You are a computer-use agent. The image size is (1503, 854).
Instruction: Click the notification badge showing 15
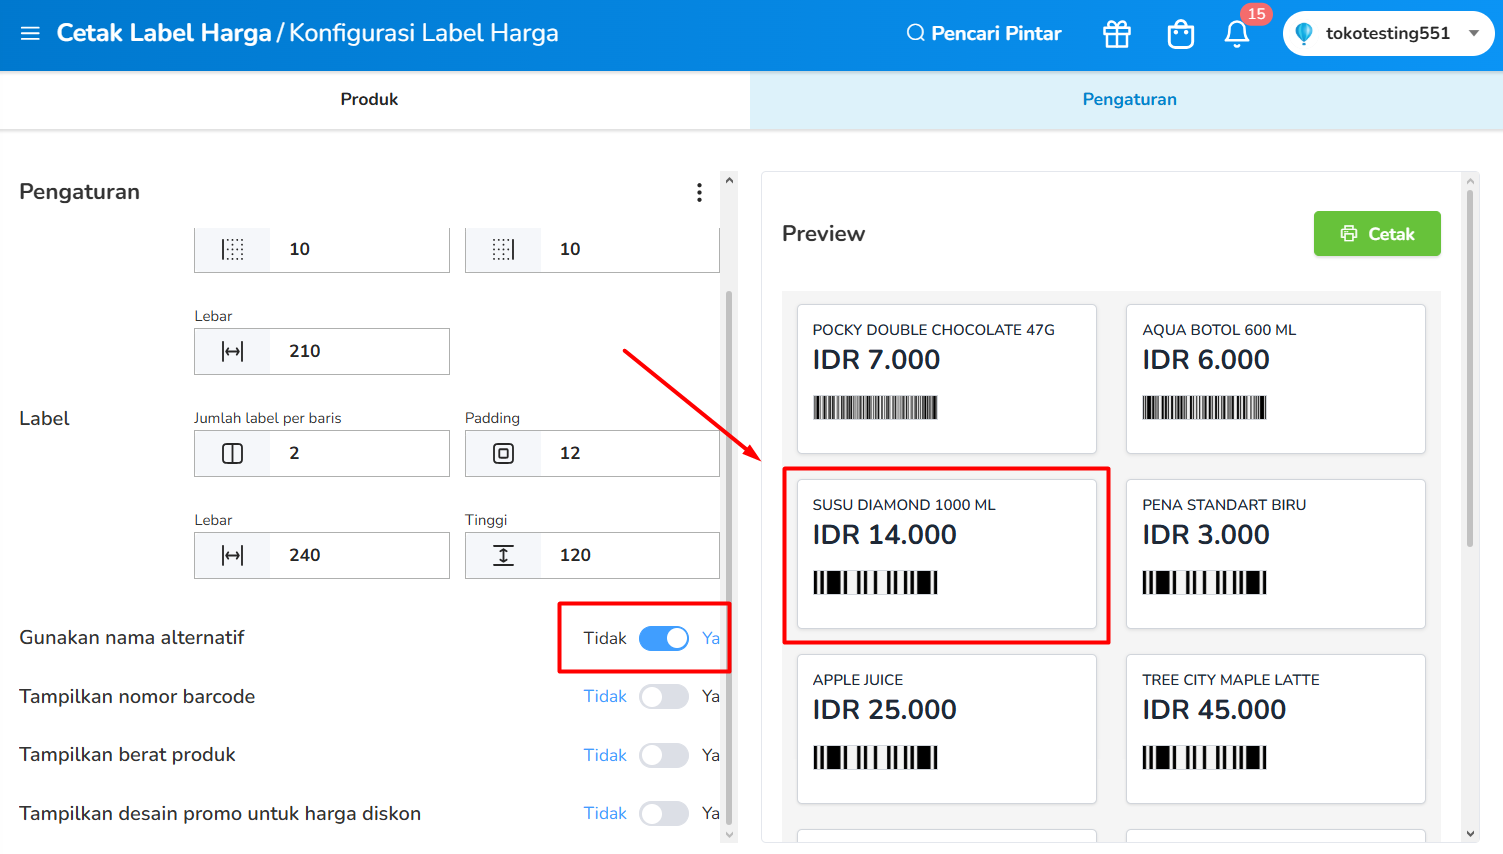pyautogui.click(x=1256, y=14)
